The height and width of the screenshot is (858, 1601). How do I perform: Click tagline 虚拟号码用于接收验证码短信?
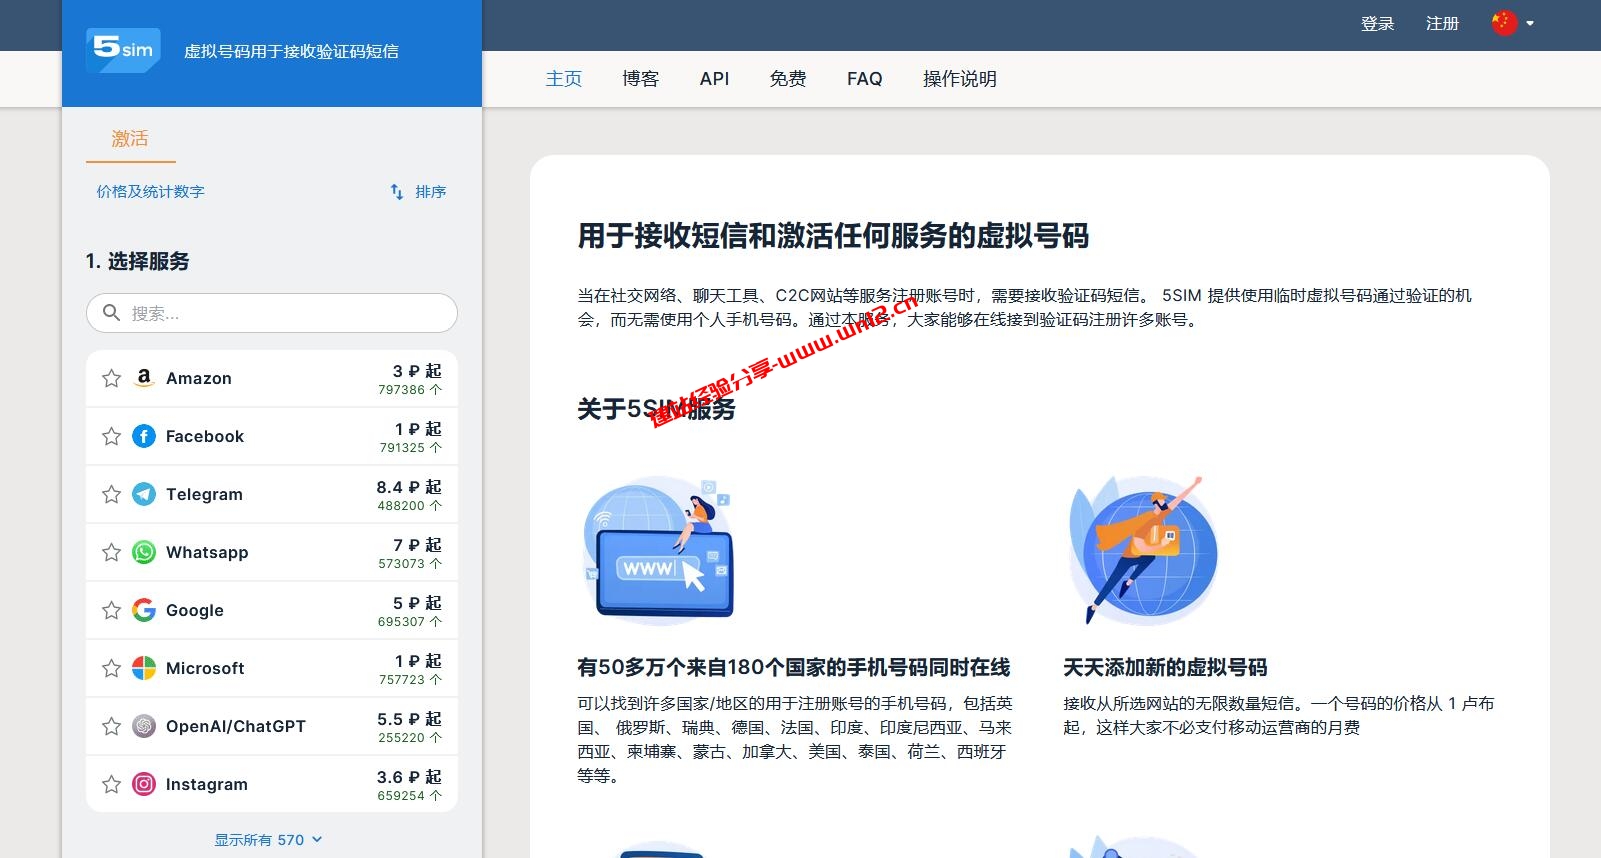(x=291, y=51)
